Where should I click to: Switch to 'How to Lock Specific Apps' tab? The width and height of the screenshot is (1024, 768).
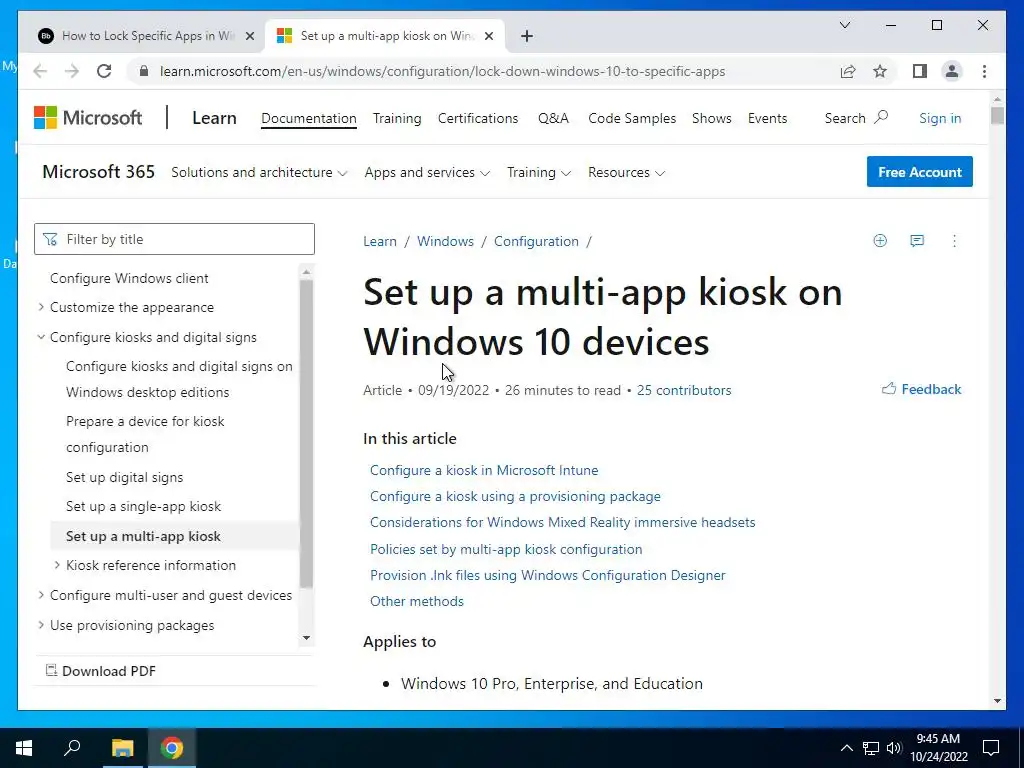(x=147, y=36)
